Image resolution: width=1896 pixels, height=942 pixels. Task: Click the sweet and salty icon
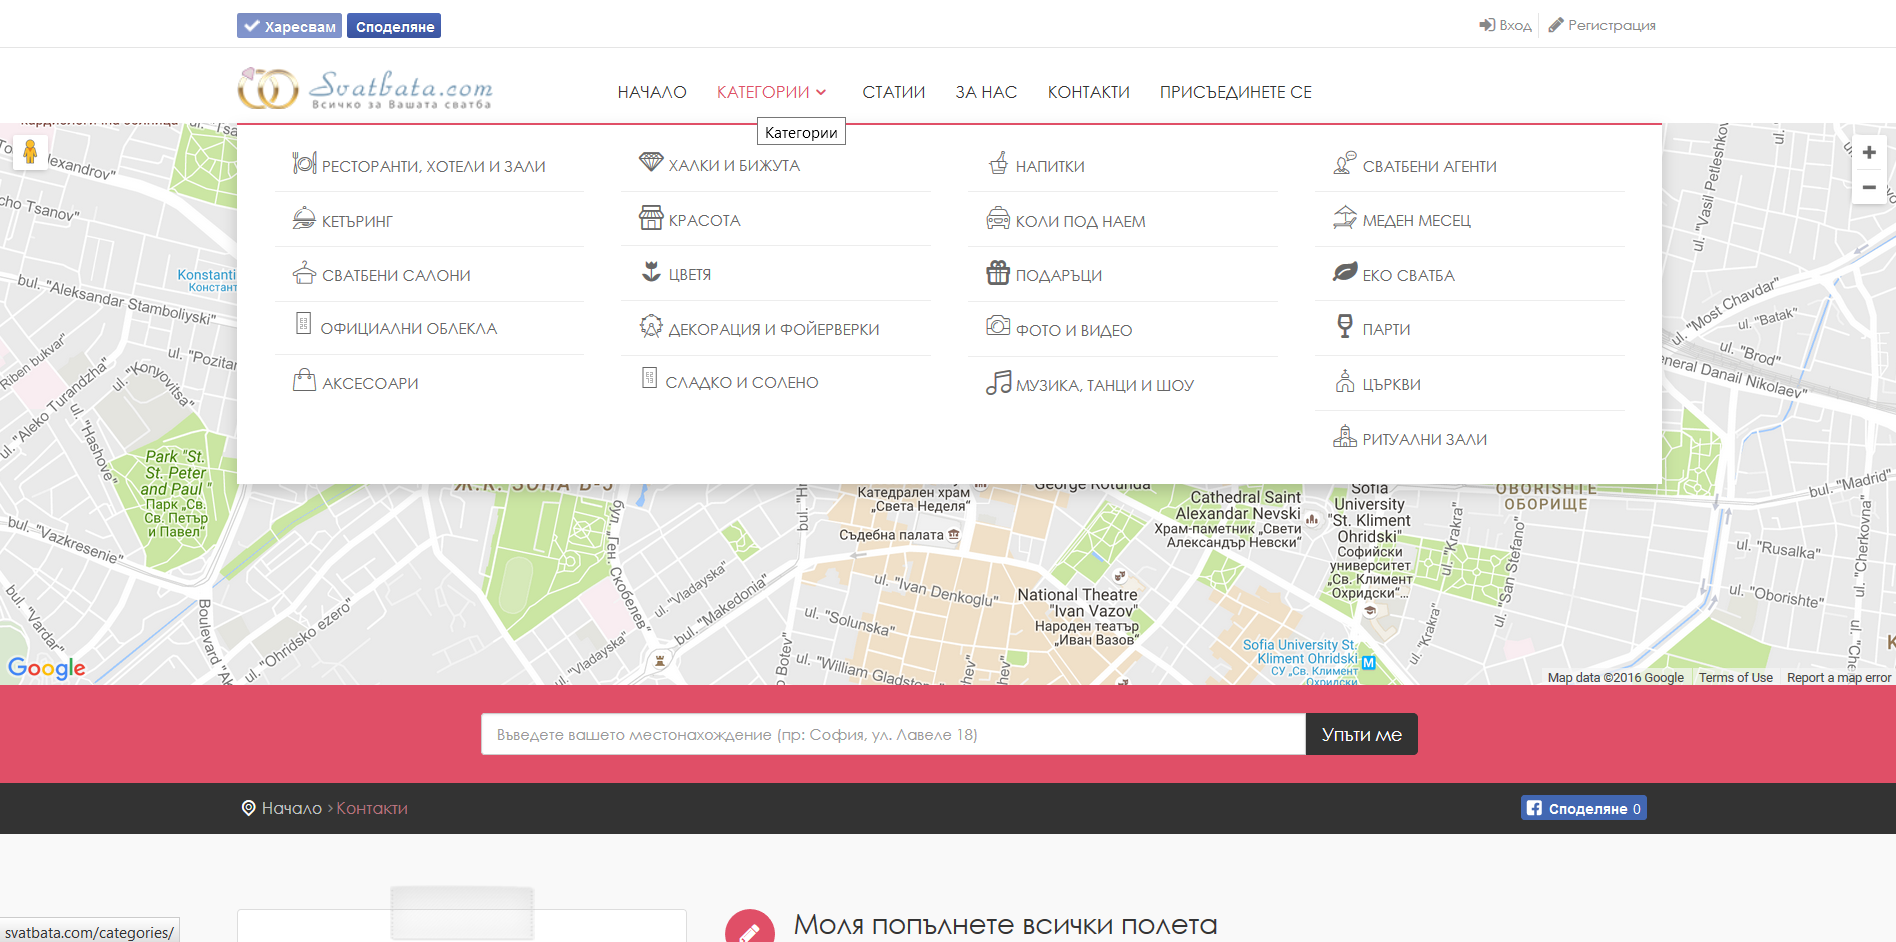(650, 378)
